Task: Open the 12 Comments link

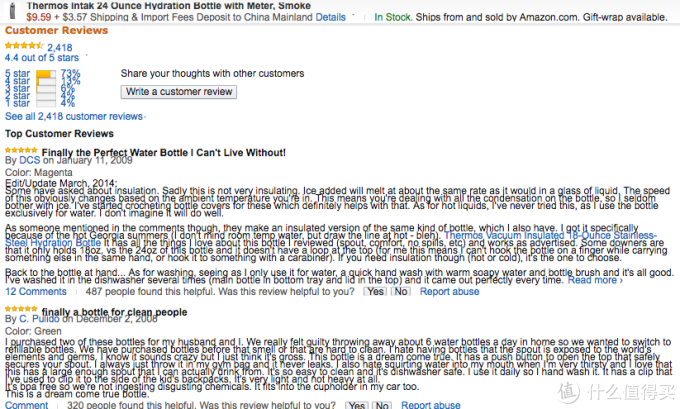Action: tap(36, 291)
